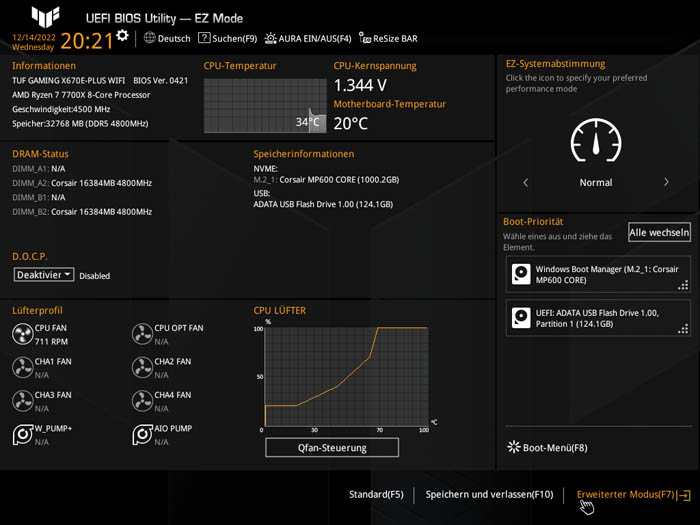
Task: Click DIMM_B1: N/A row
Action: pos(38,197)
